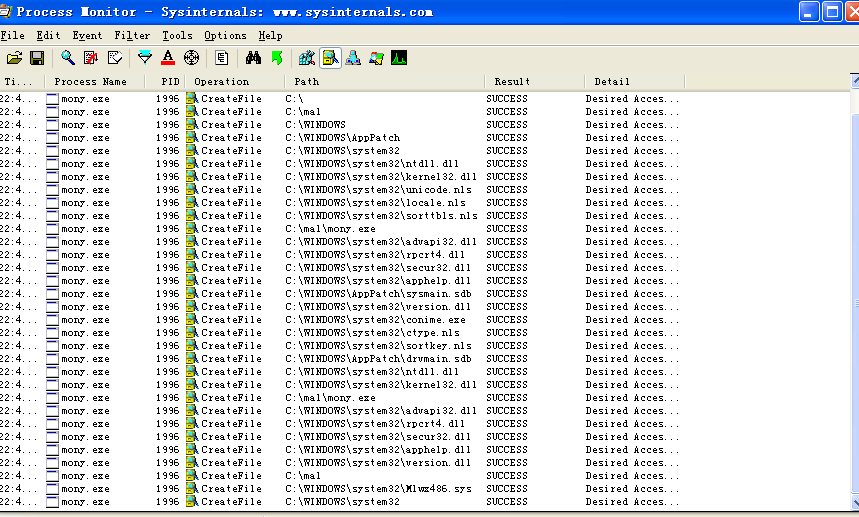
Task: Clear the display with the eraser icon
Action: (x=114, y=58)
